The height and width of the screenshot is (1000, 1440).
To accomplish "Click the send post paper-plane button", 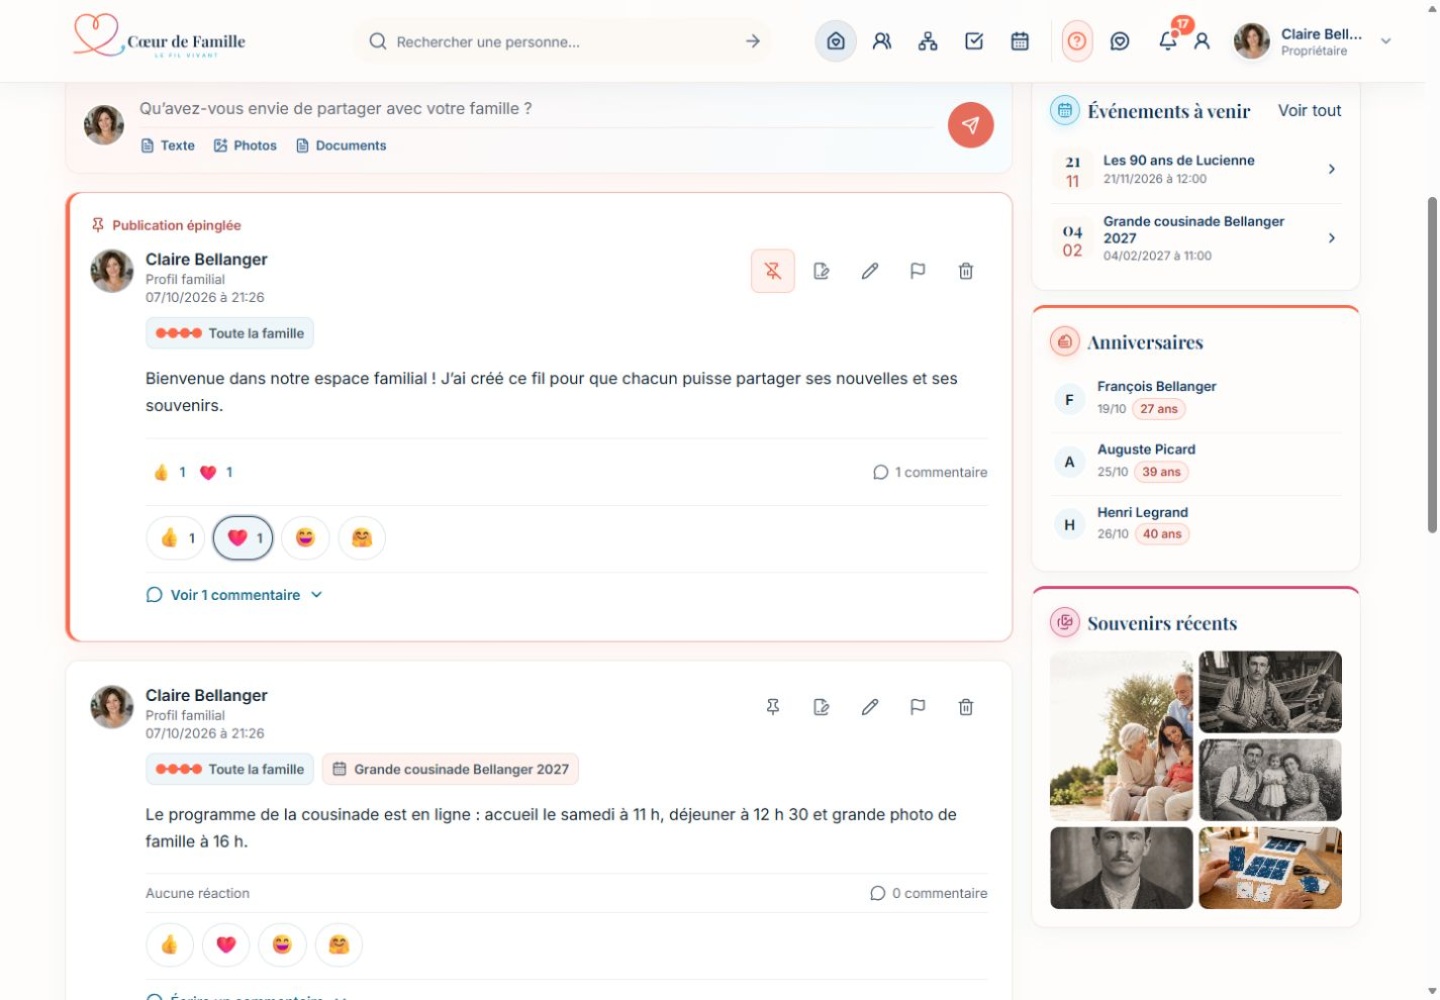I will 970,125.
